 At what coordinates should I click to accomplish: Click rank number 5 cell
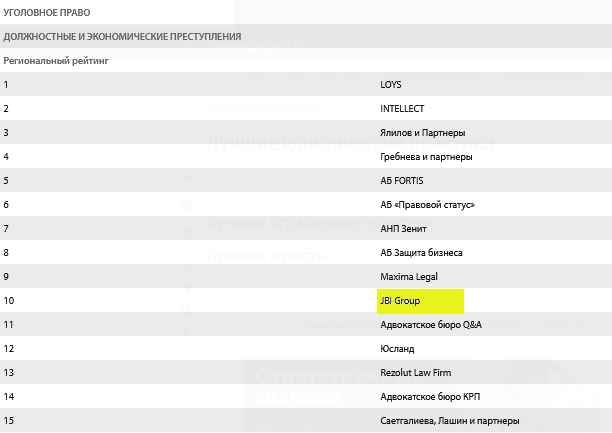(6, 181)
